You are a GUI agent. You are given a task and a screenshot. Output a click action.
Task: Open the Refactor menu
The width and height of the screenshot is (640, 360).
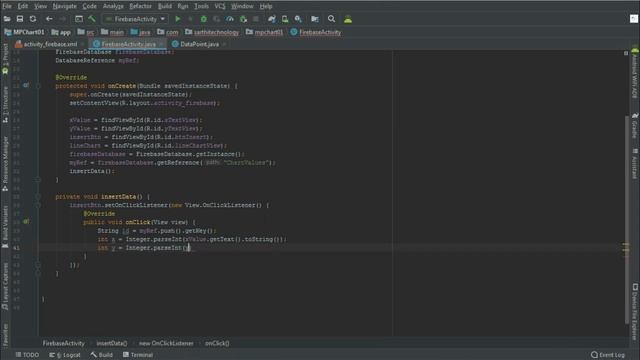(x=140, y=6)
